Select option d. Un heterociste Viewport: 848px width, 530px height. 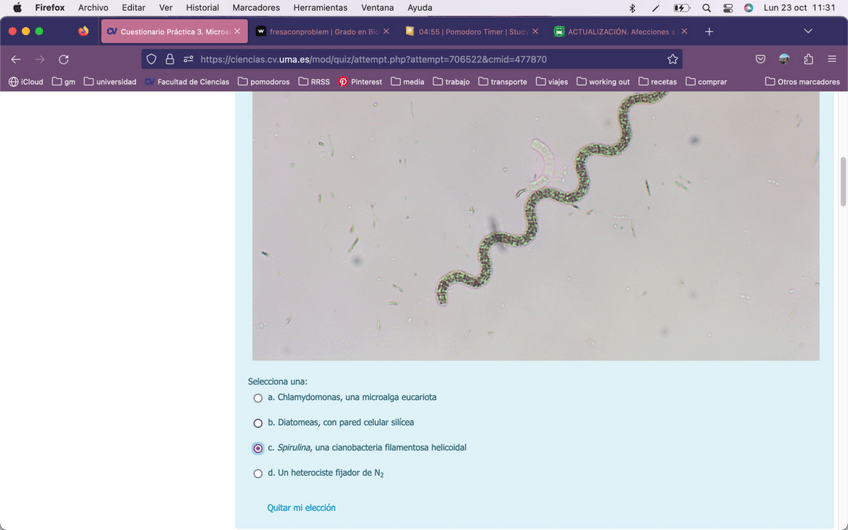[258, 474]
